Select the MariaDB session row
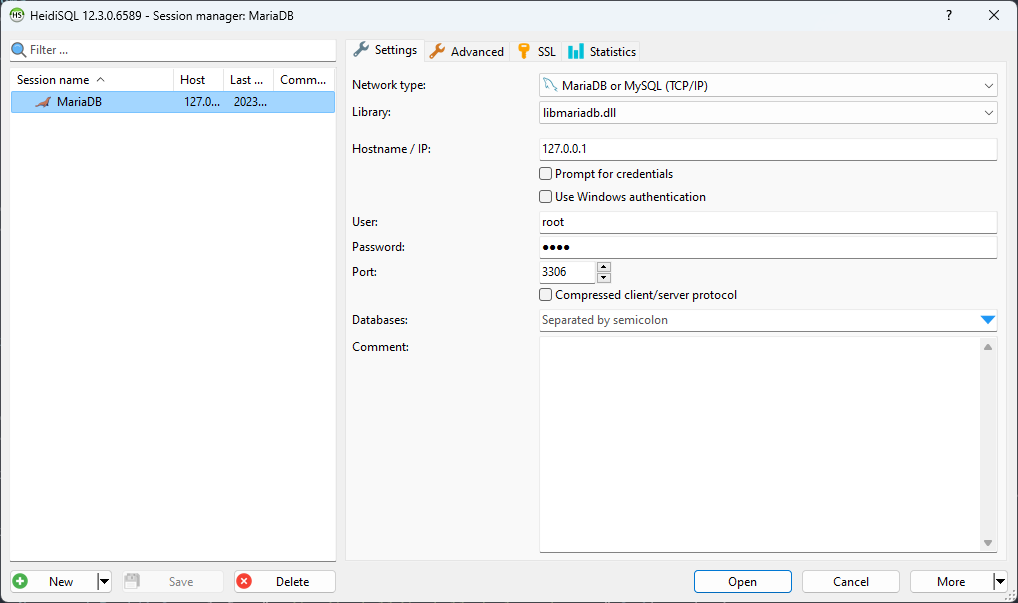 coord(173,102)
